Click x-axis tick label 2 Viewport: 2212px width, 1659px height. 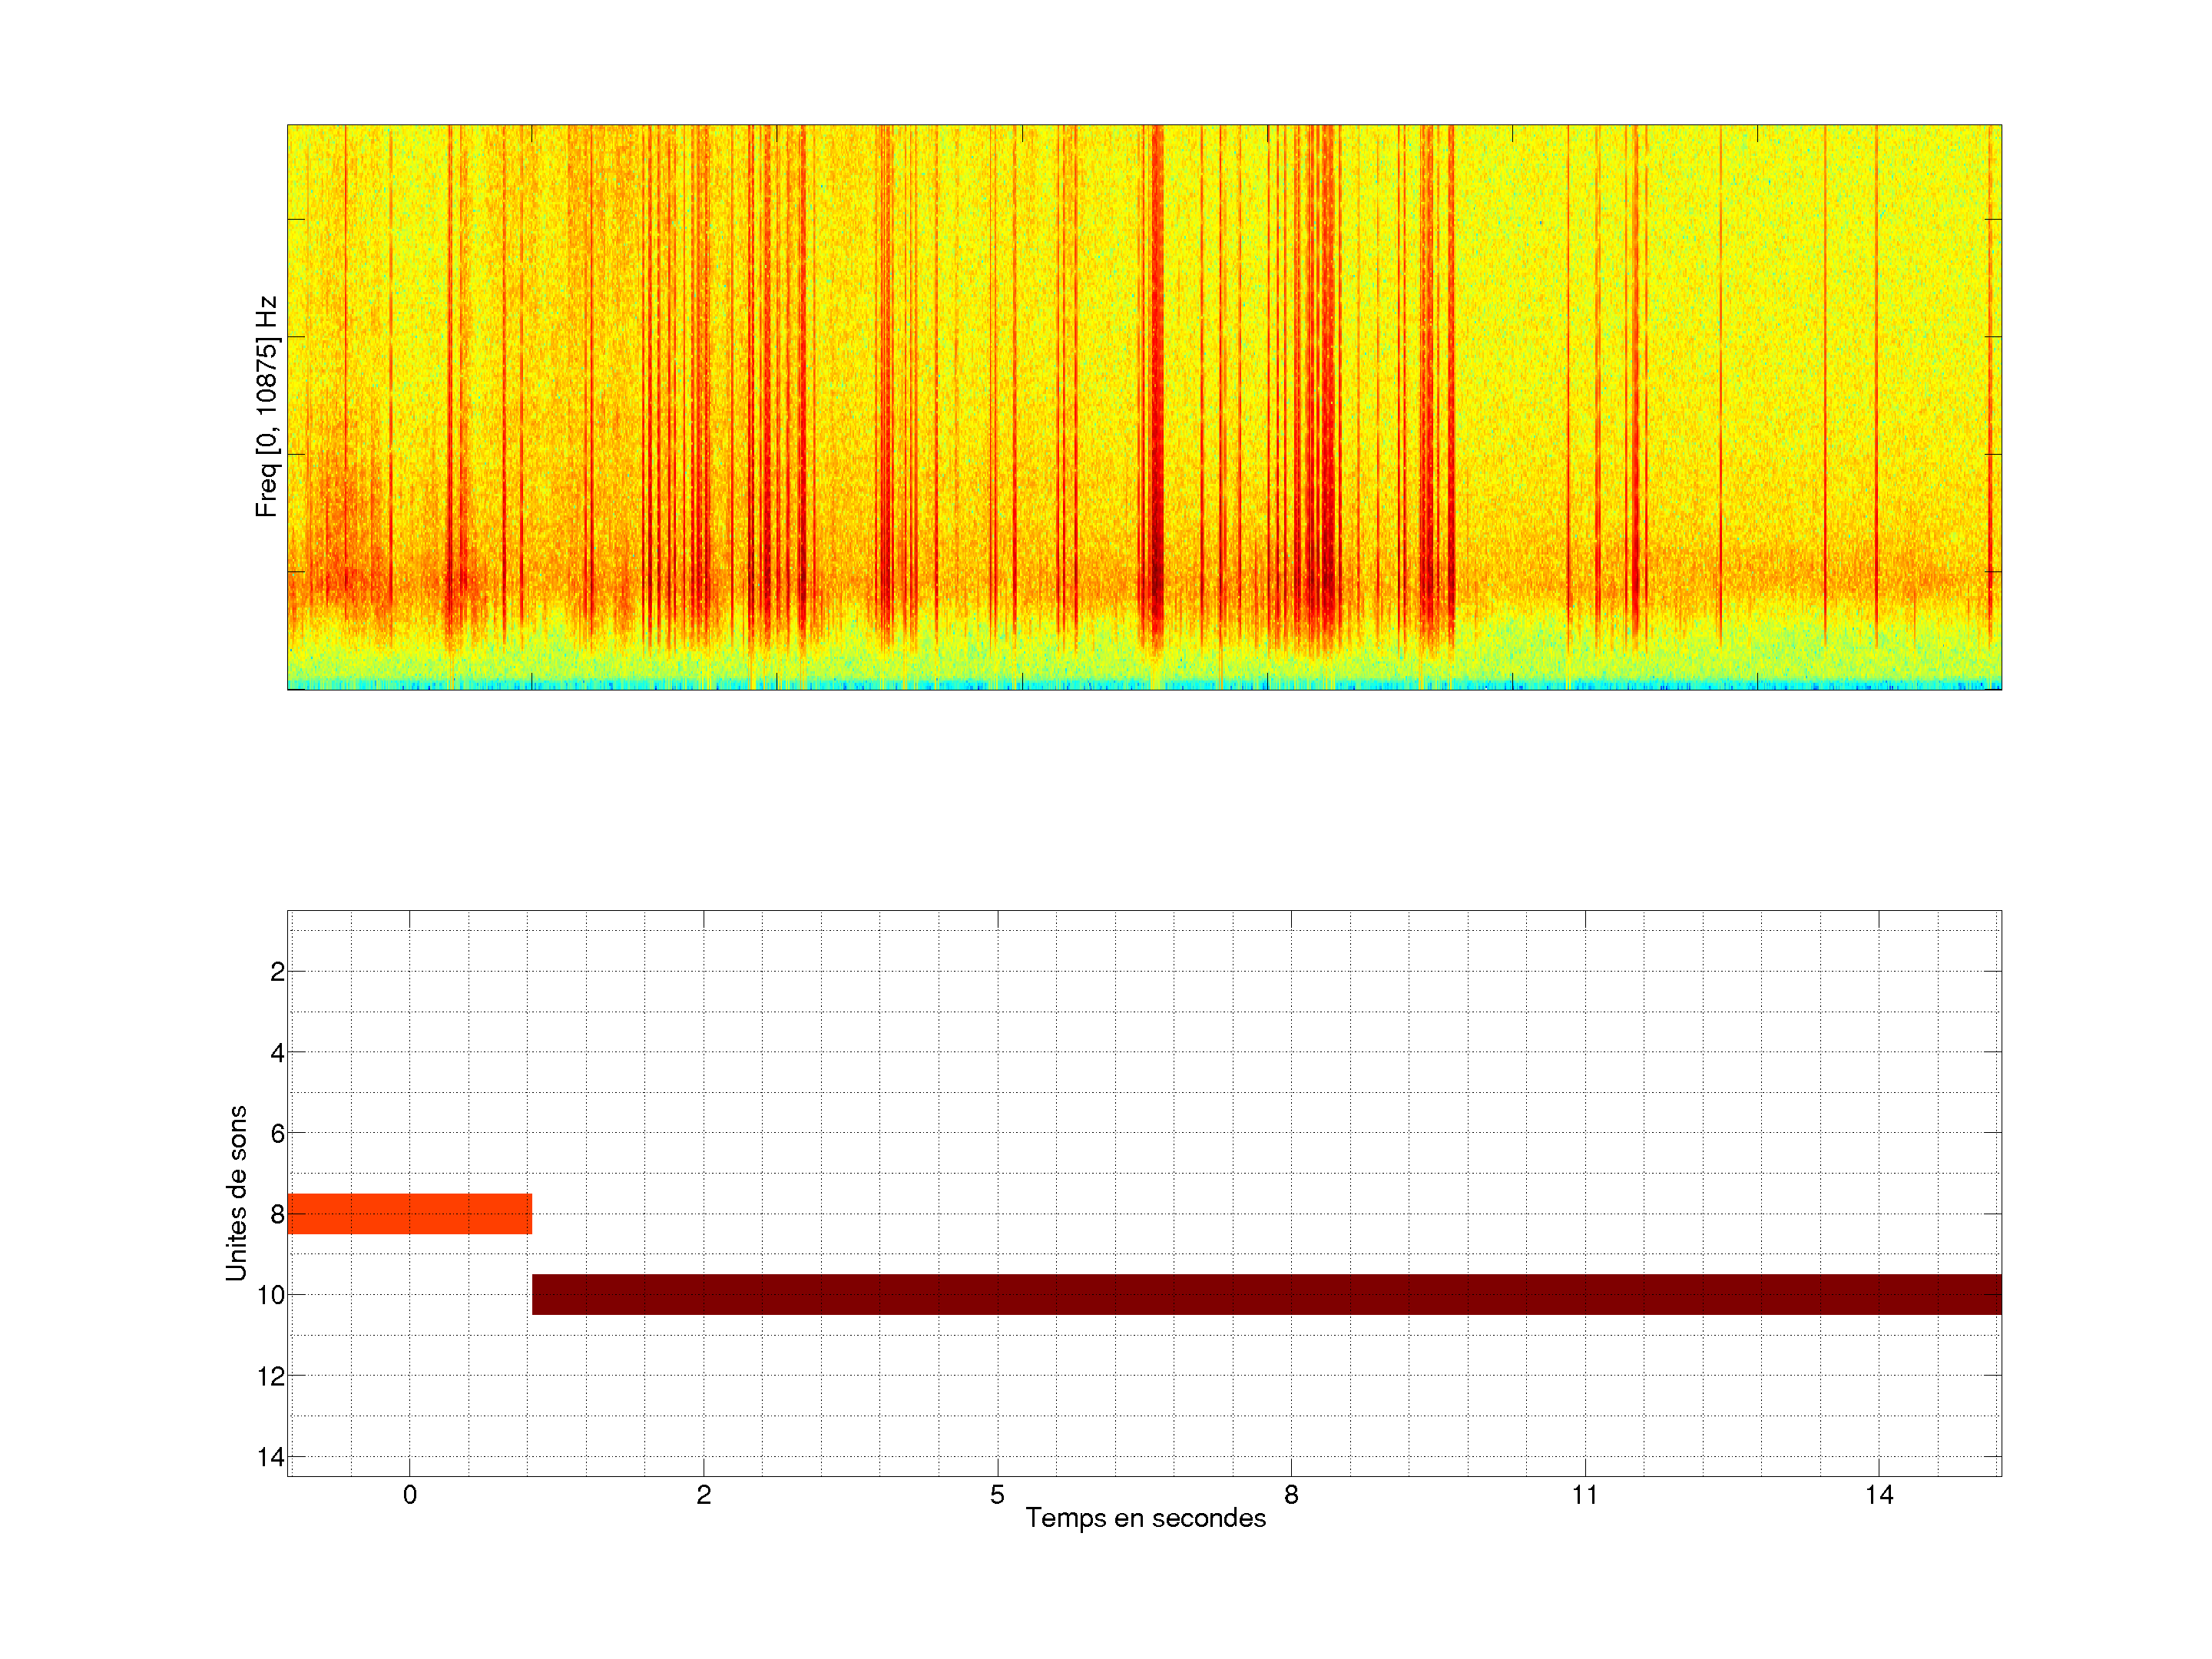[x=703, y=1495]
